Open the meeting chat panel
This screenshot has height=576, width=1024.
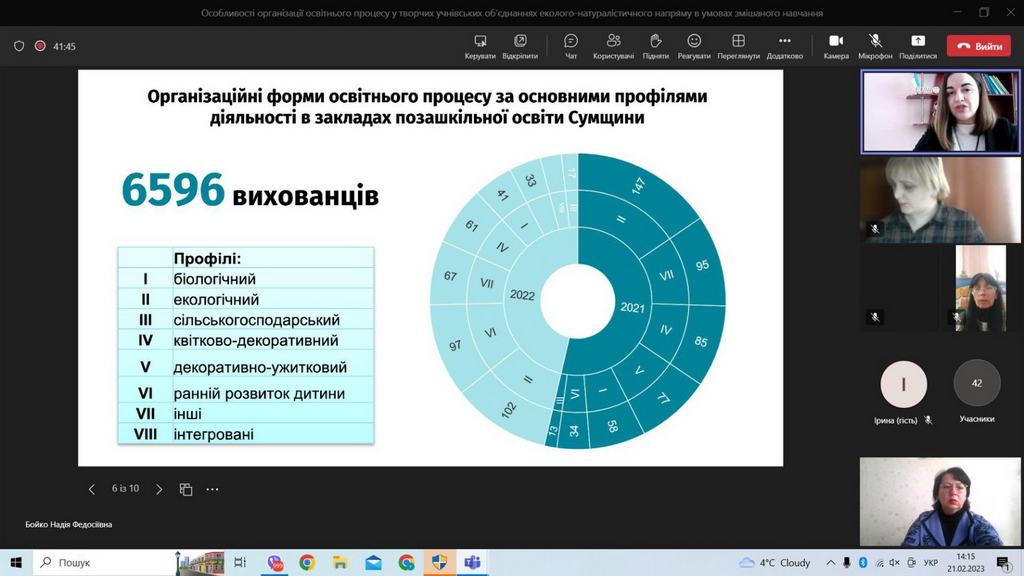coord(571,45)
